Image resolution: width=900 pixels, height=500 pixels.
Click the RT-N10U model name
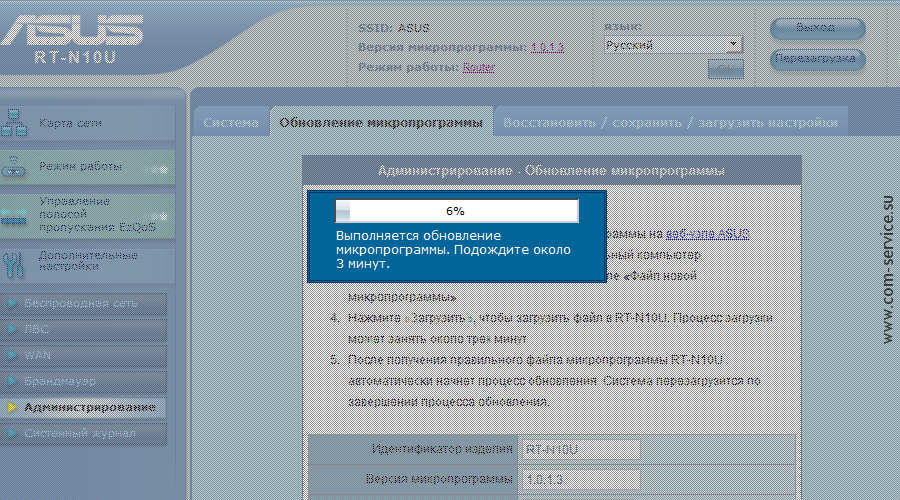(x=75, y=57)
